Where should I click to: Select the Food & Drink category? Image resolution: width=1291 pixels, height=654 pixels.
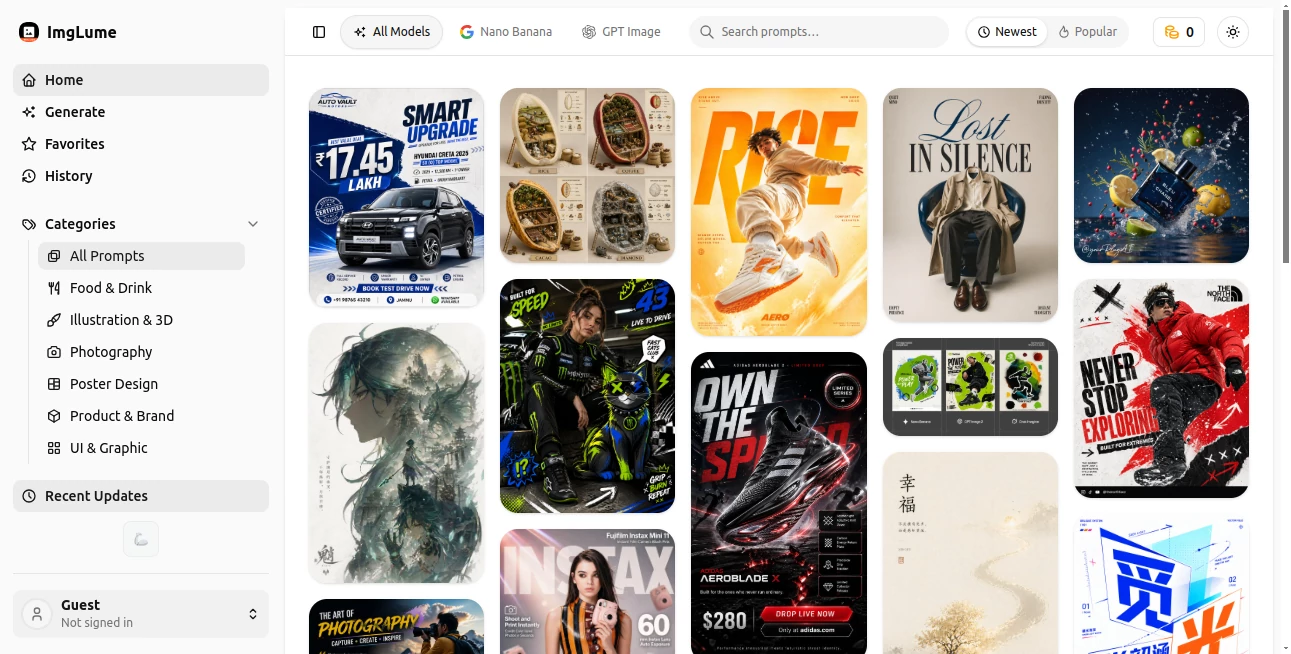(141, 288)
